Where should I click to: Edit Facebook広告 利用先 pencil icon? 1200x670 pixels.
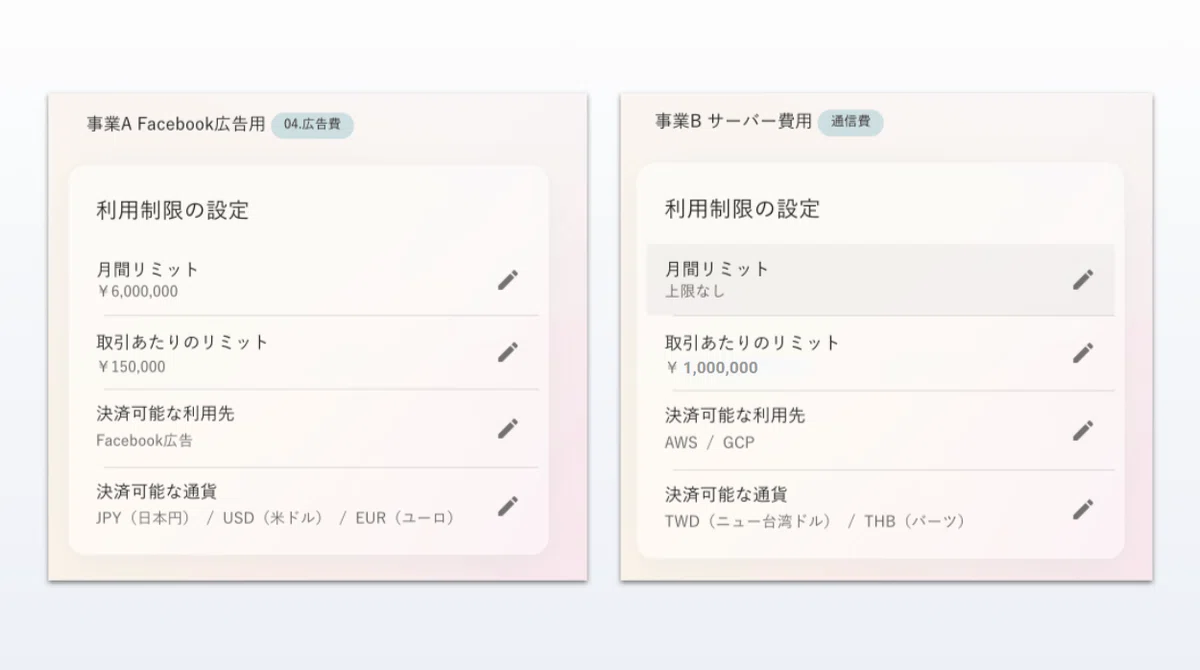(508, 428)
